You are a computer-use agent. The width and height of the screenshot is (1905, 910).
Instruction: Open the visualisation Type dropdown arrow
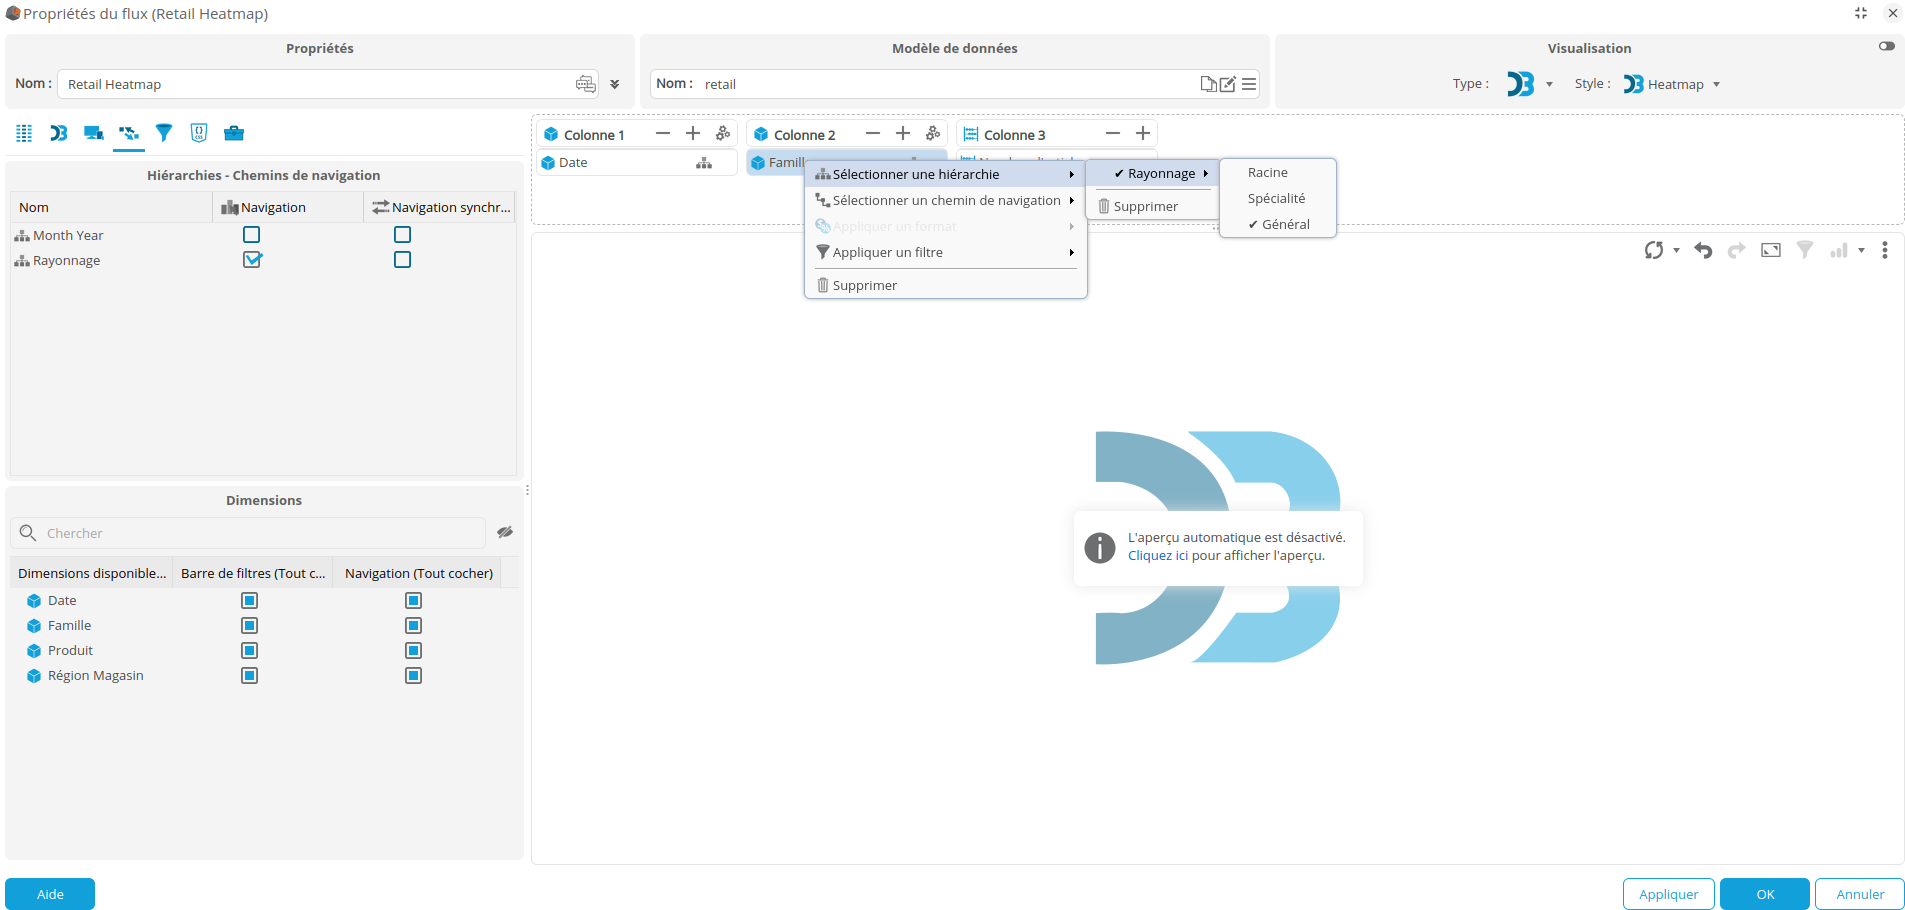tap(1549, 85)
